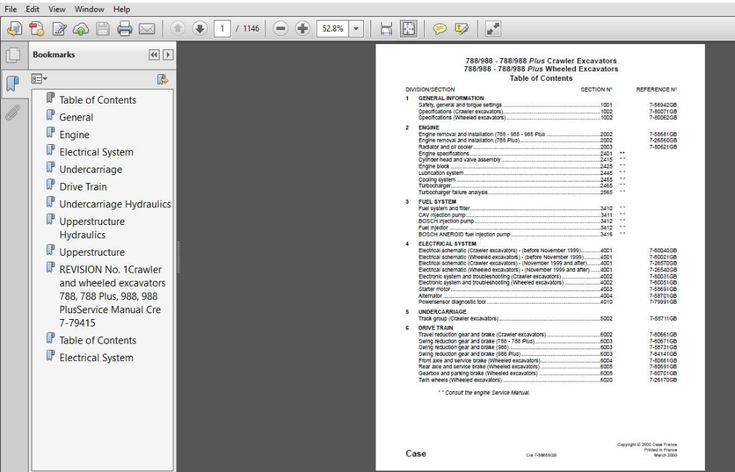This screenshot has width=735, height=472.
Task: Click the Create PDF toolbar icon
Action: pyautogui.click(x=37, y=29)
